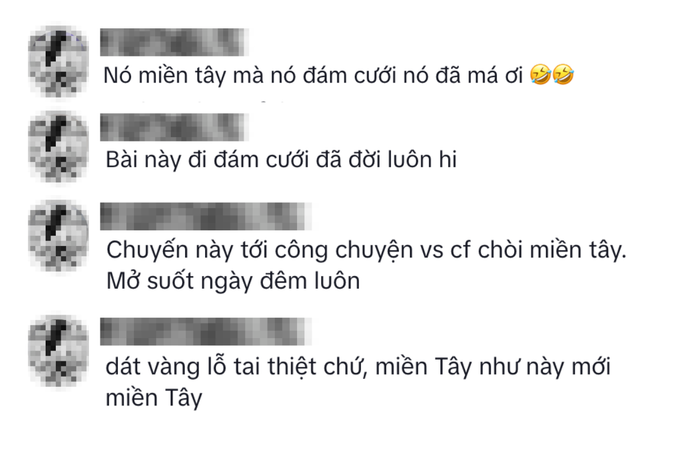Click words "má ơi" in first comment
The image size is (700, 456).
tap(495, 76)
